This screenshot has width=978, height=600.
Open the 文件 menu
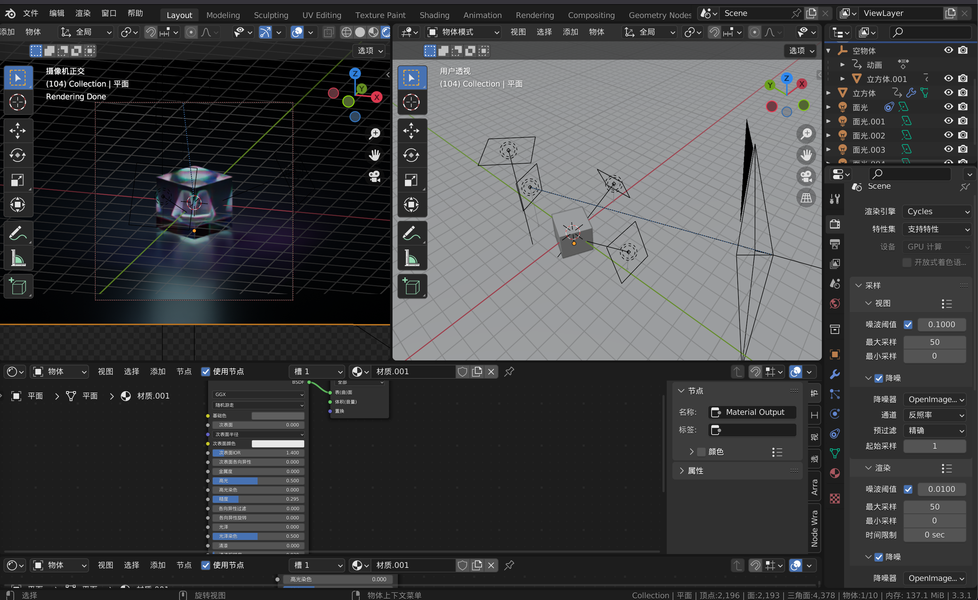click(x=31, y=13)
